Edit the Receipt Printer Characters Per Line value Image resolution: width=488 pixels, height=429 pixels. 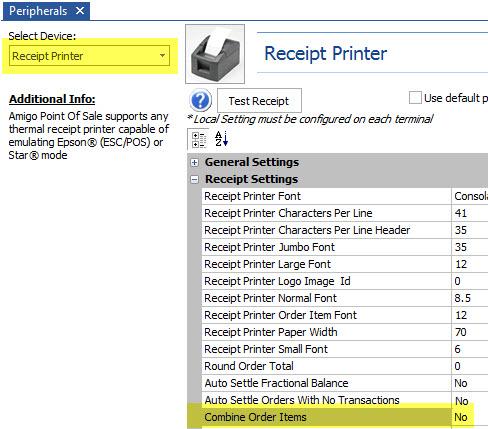click(x=470, y=213)
